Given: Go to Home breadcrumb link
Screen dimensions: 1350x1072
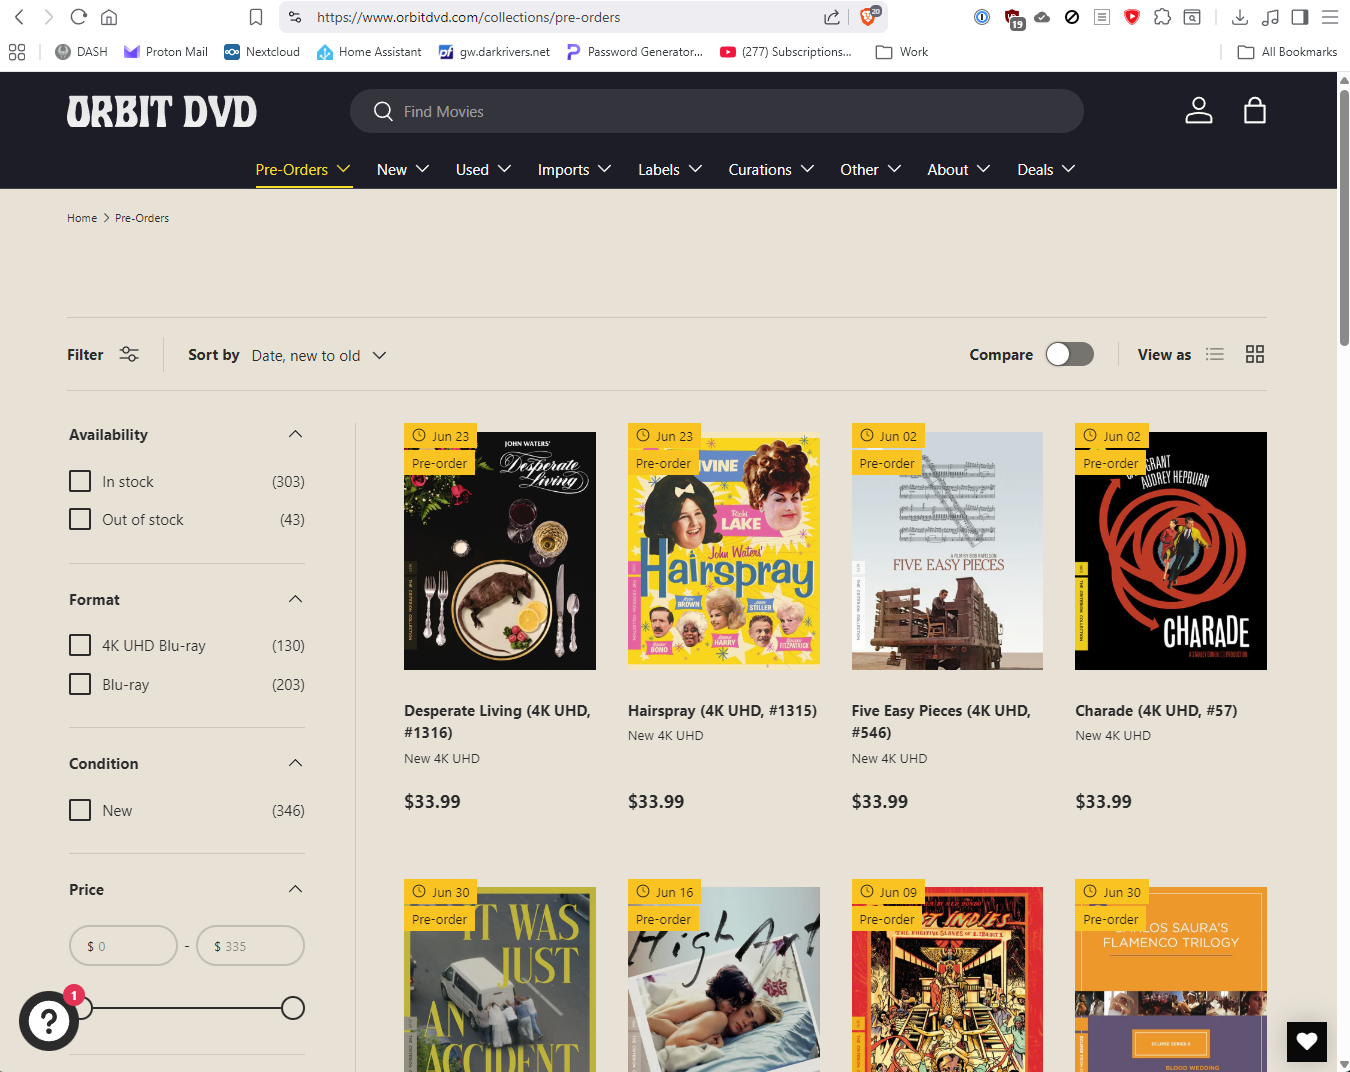Looking at the screenshot, I should [82, 218].
